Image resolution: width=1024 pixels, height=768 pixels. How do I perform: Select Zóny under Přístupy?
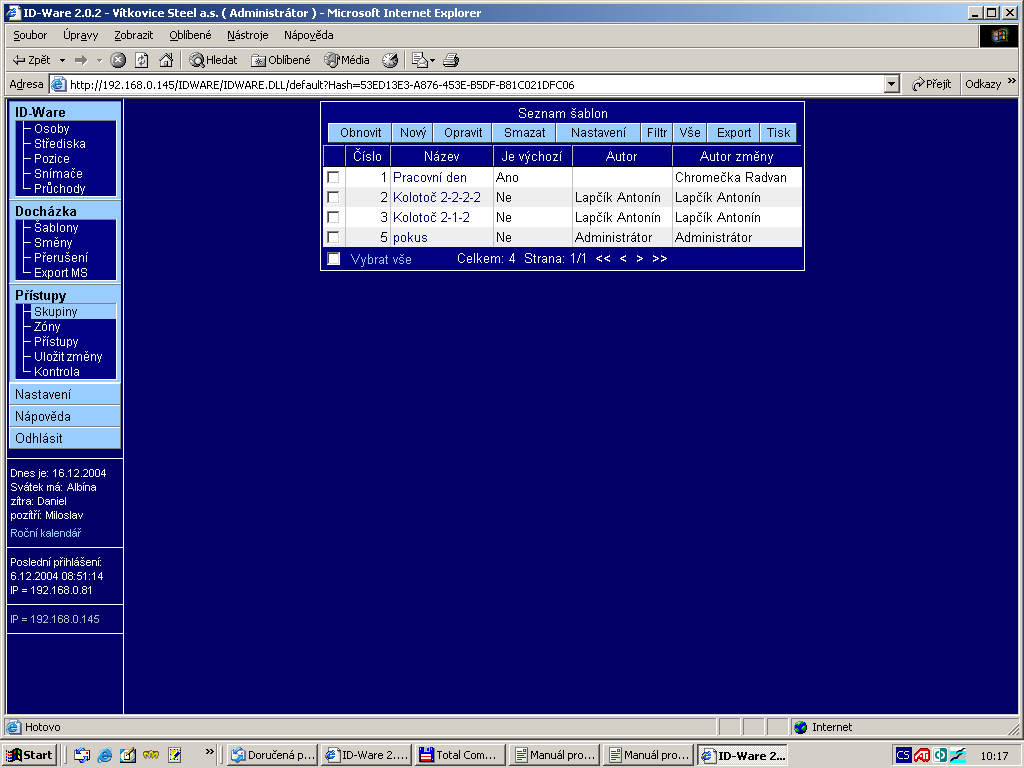pos(47,327)
